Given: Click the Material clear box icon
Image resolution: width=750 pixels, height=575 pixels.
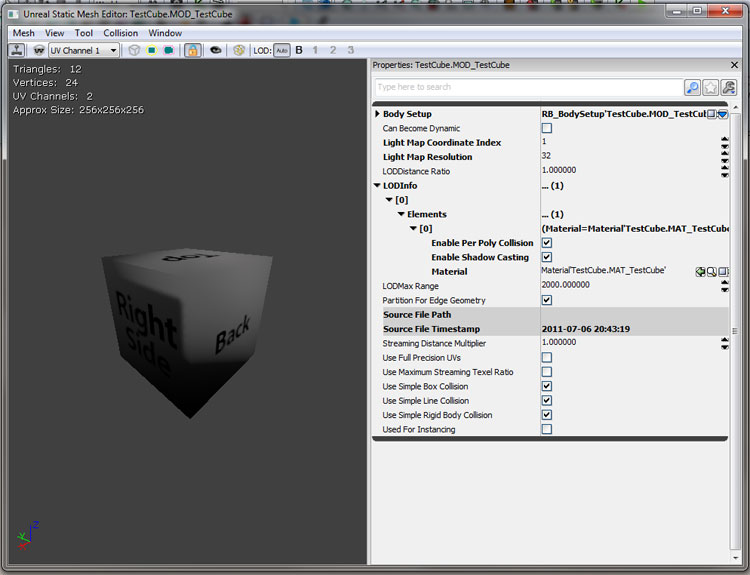Looking at the screenshot, I should (723, 272).
